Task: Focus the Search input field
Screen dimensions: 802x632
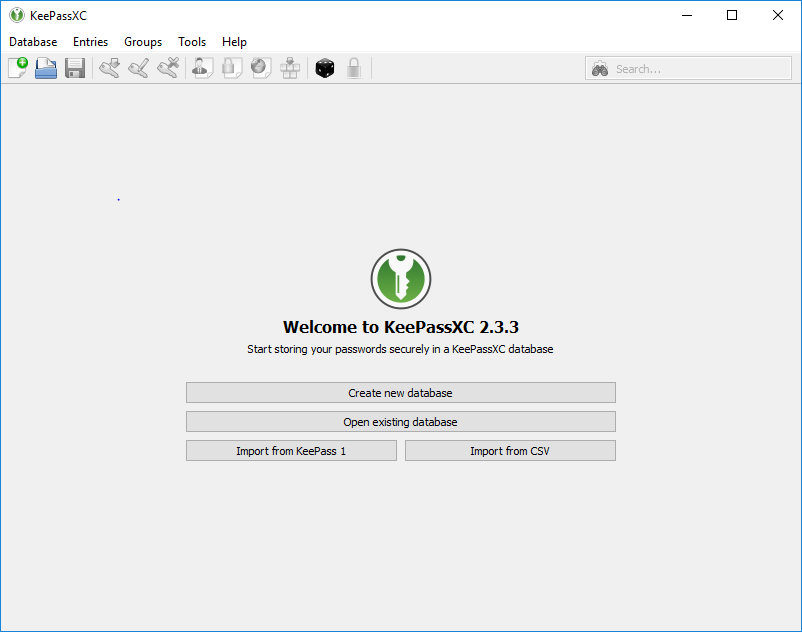Action: (x=688, y=69)
